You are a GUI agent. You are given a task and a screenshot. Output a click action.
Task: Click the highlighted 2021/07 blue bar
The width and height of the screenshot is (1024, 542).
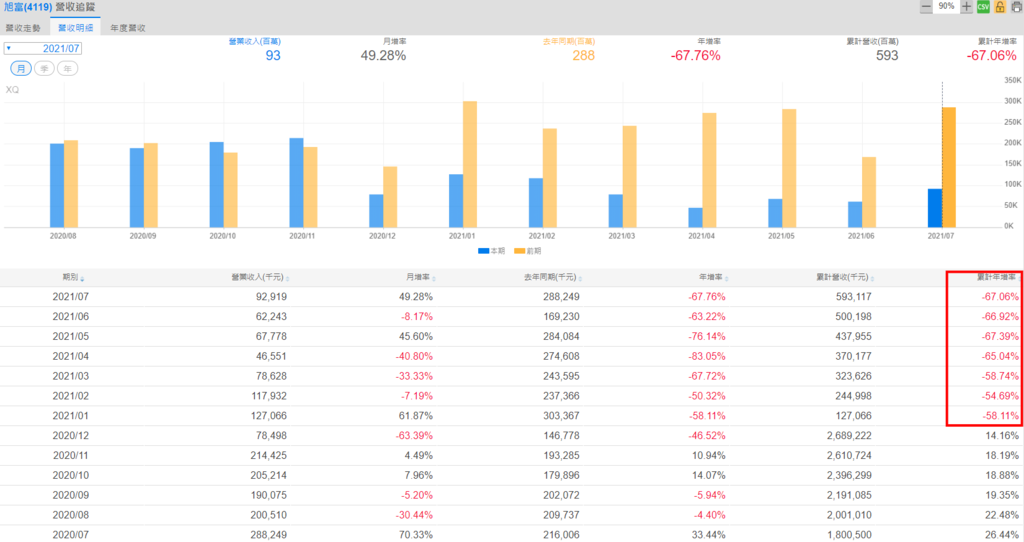935,208
